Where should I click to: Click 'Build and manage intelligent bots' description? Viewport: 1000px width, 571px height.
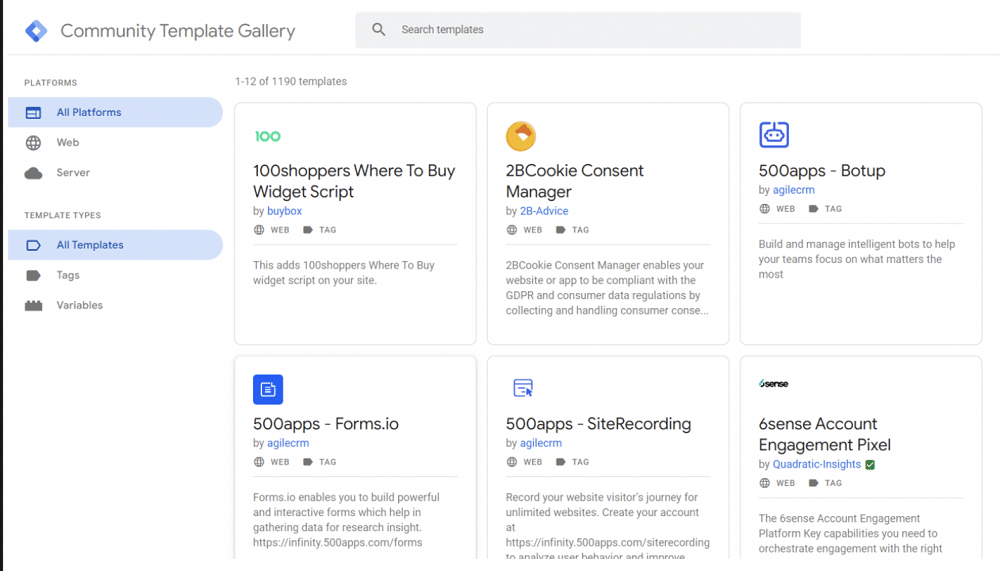[x=857, y=259]
